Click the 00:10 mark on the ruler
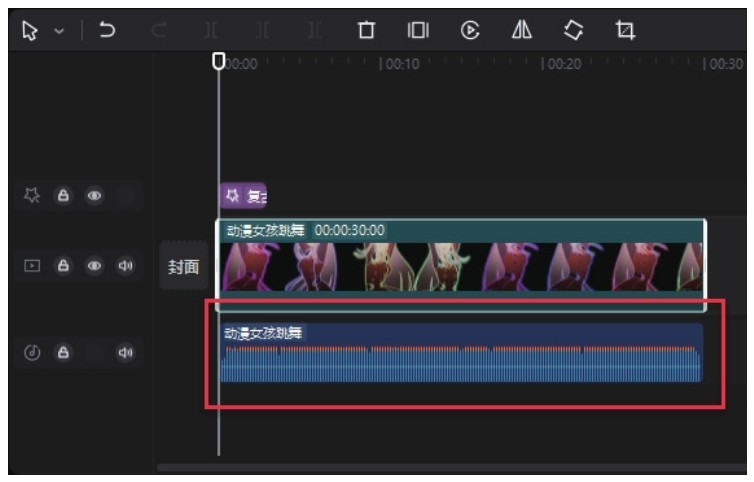 click(x=400, y=64)
